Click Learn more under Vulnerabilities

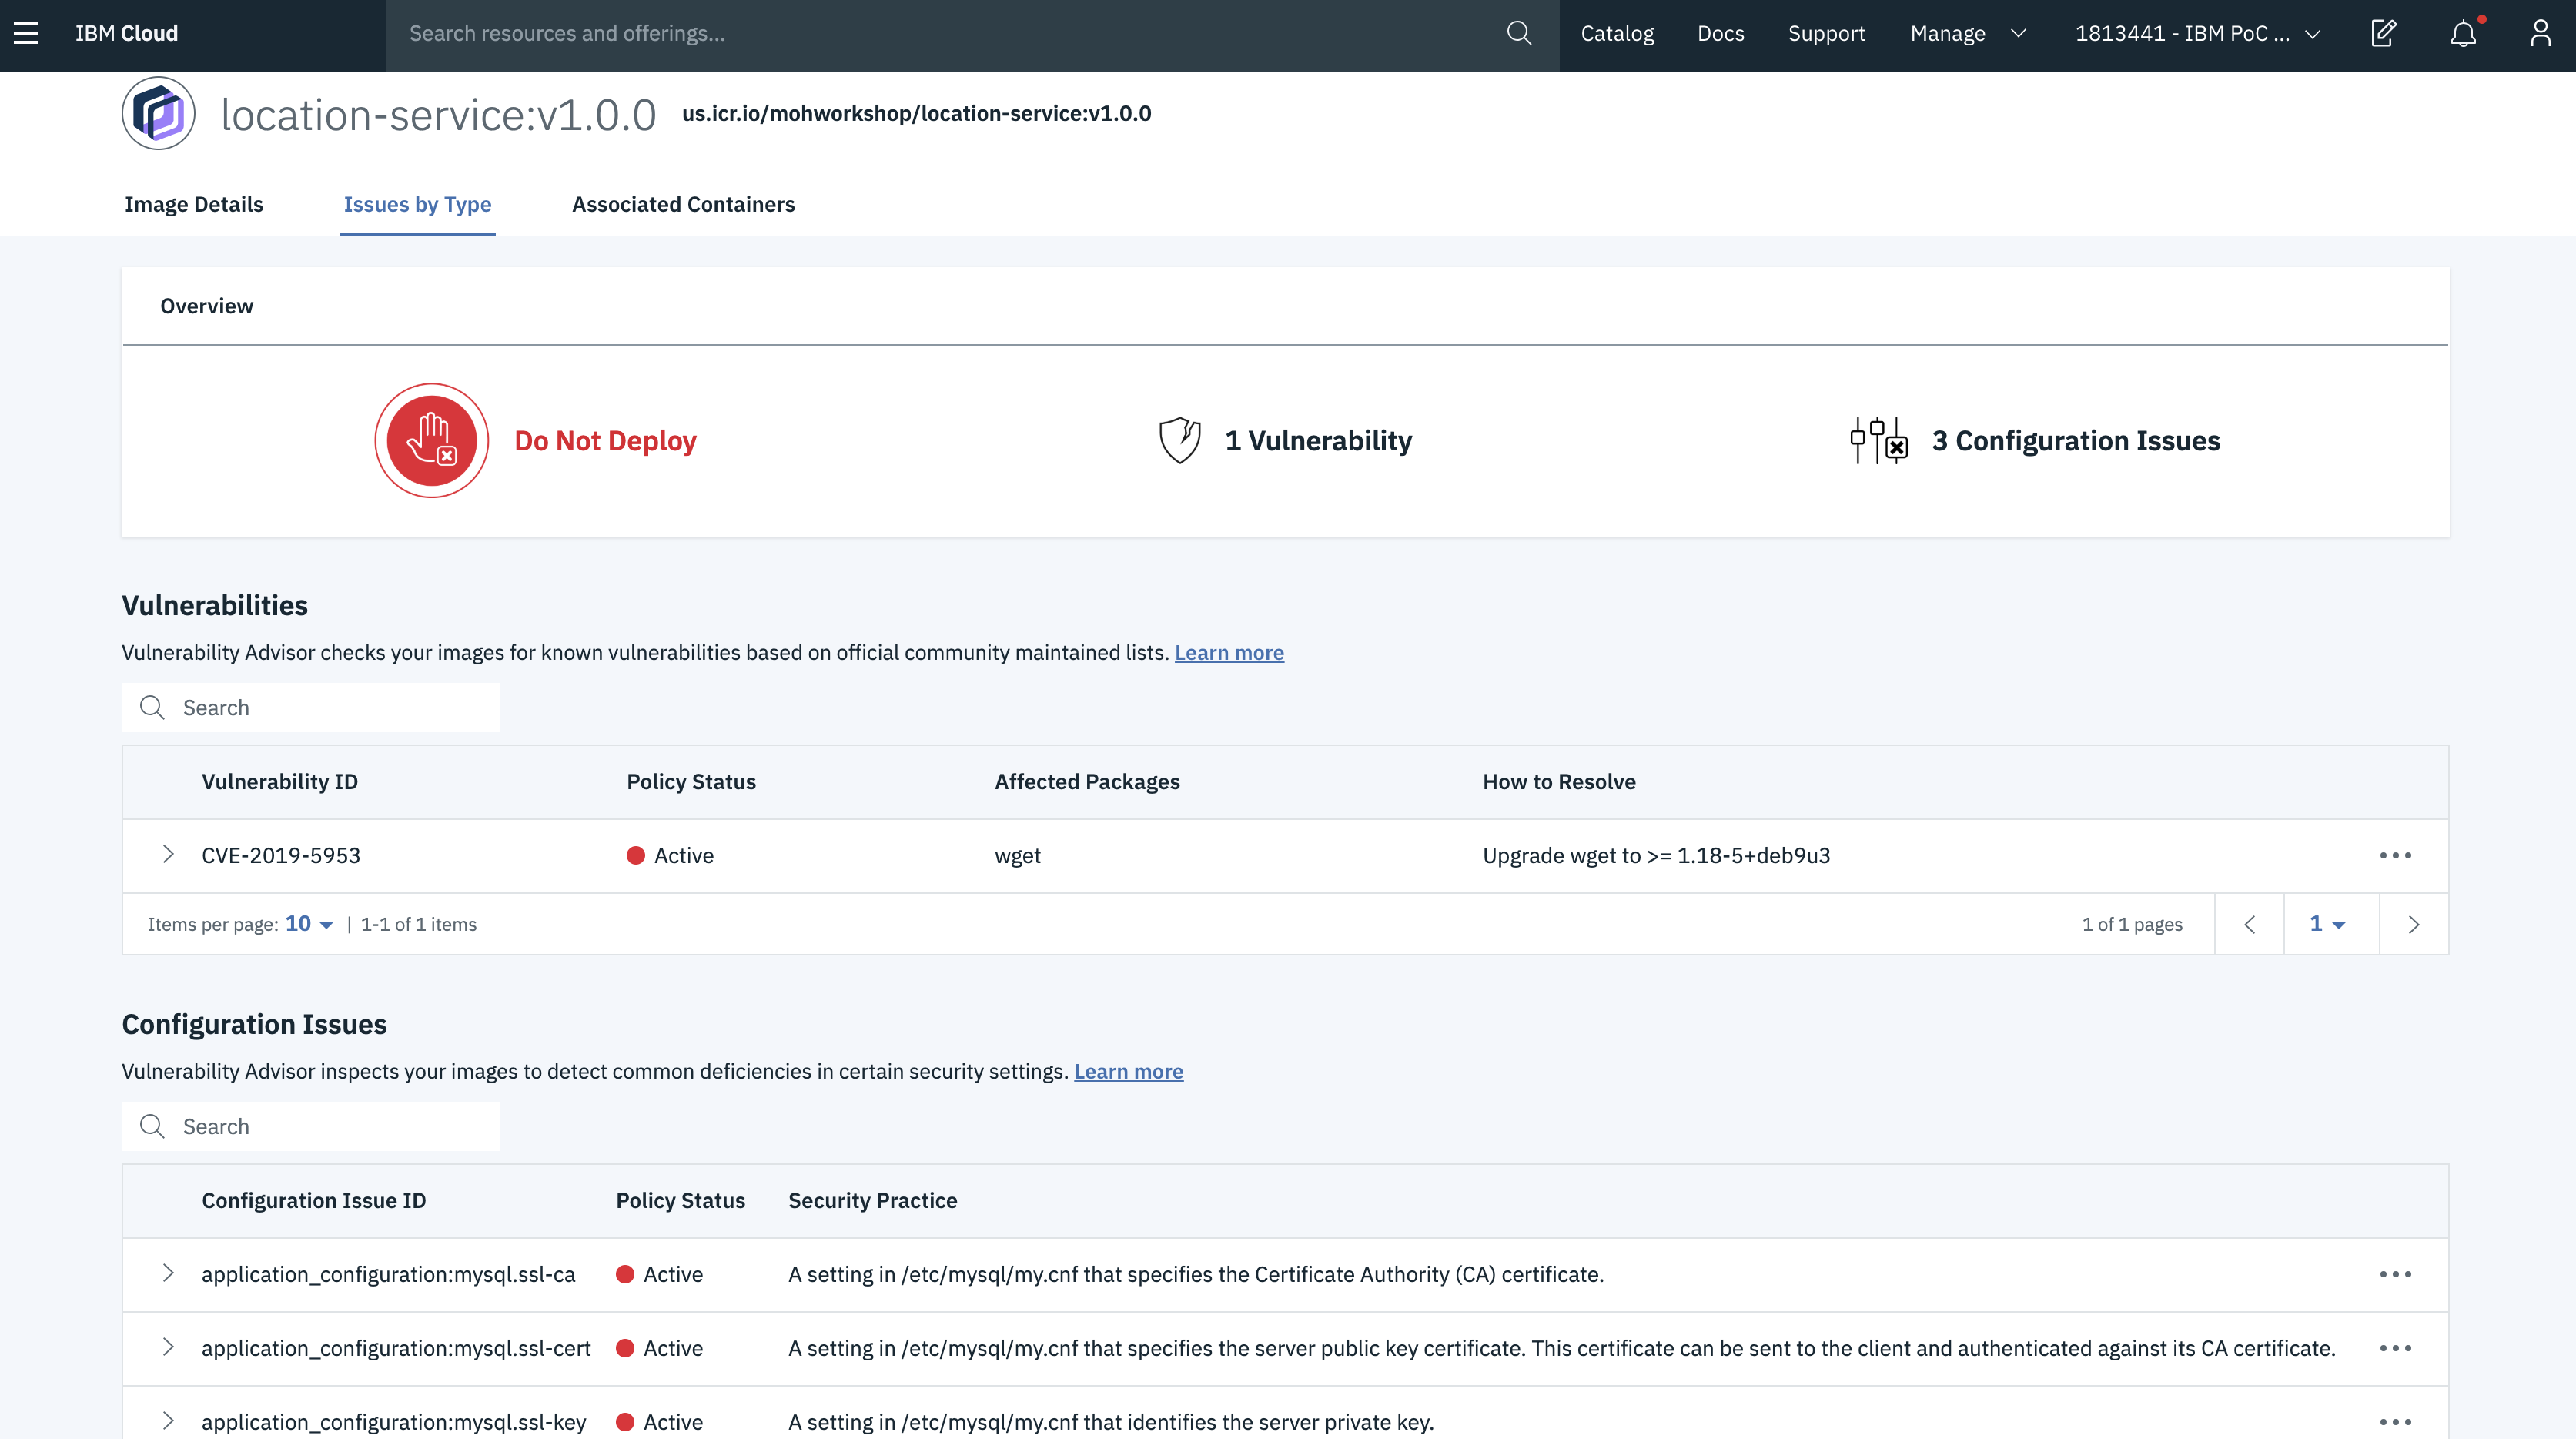tap(1229, 653)
